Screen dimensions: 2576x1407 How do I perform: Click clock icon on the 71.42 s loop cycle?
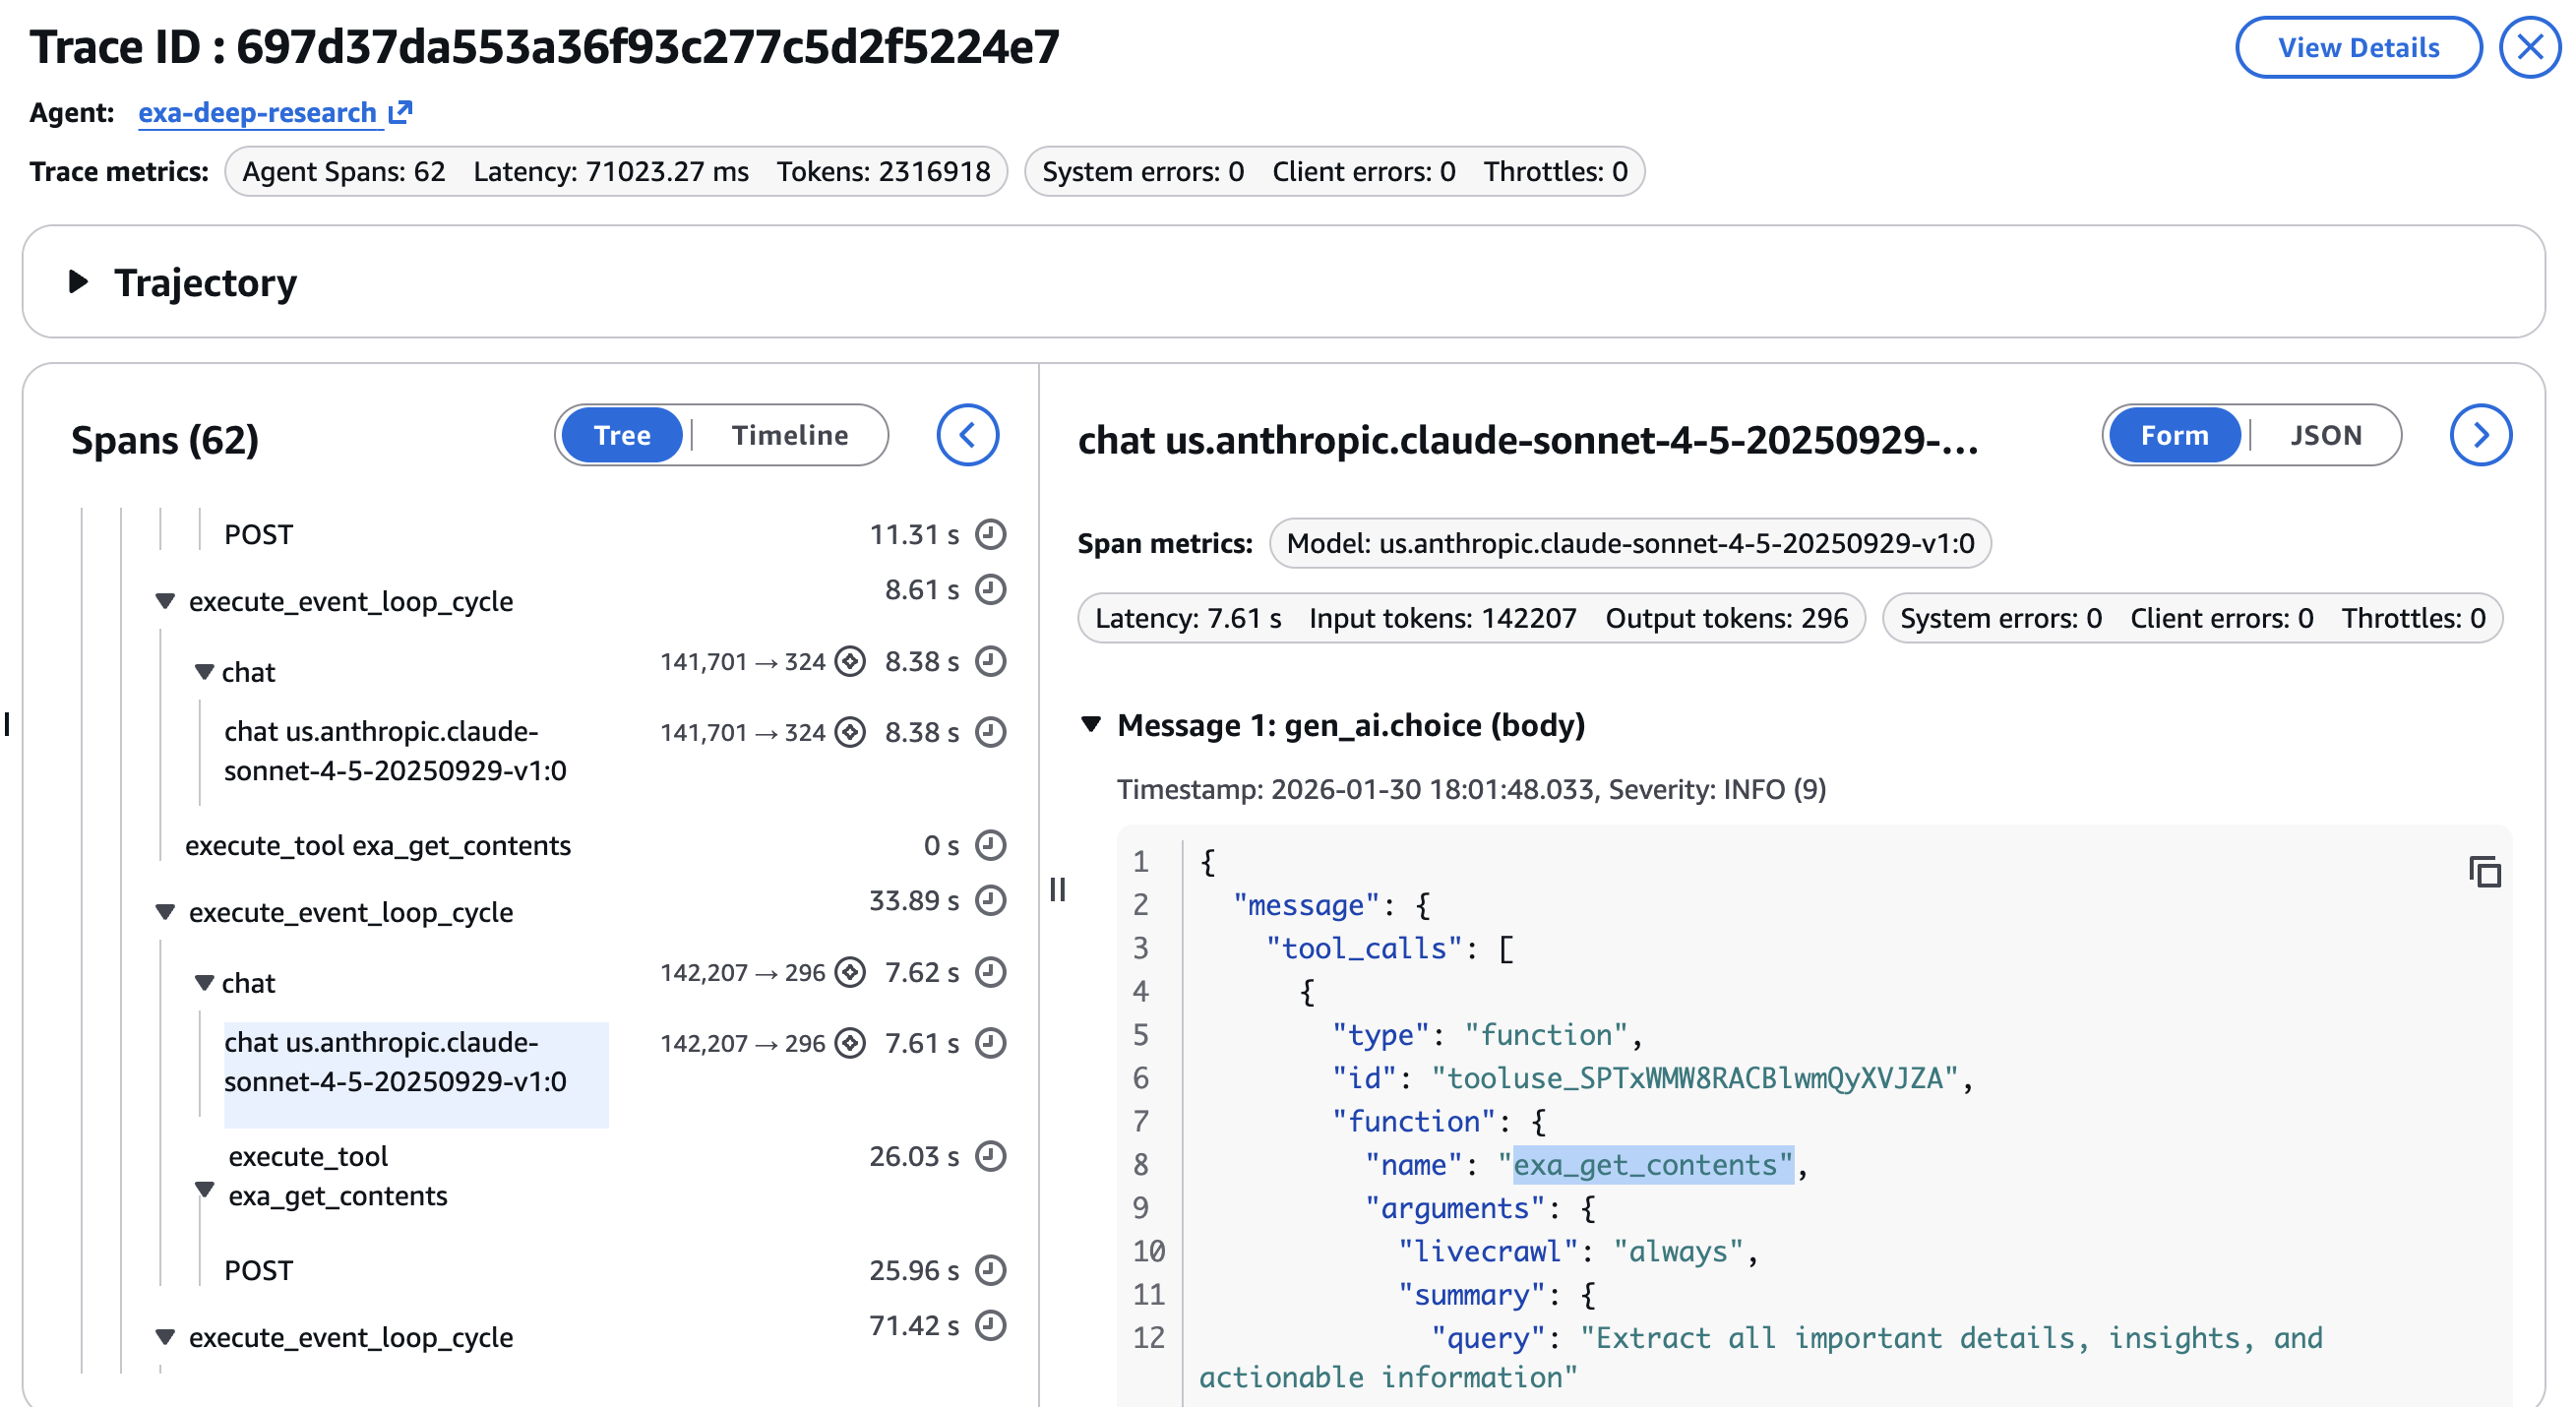(990, 1325)
